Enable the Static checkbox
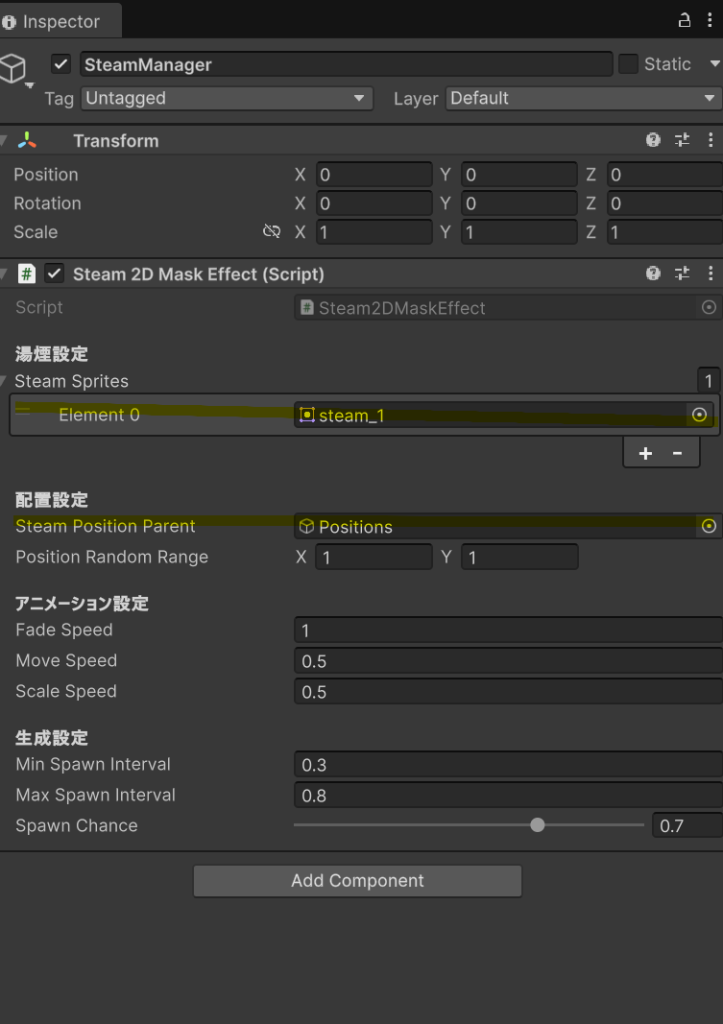The height and width of the screenshot is (1024, 723). click(x=628, y=64)
